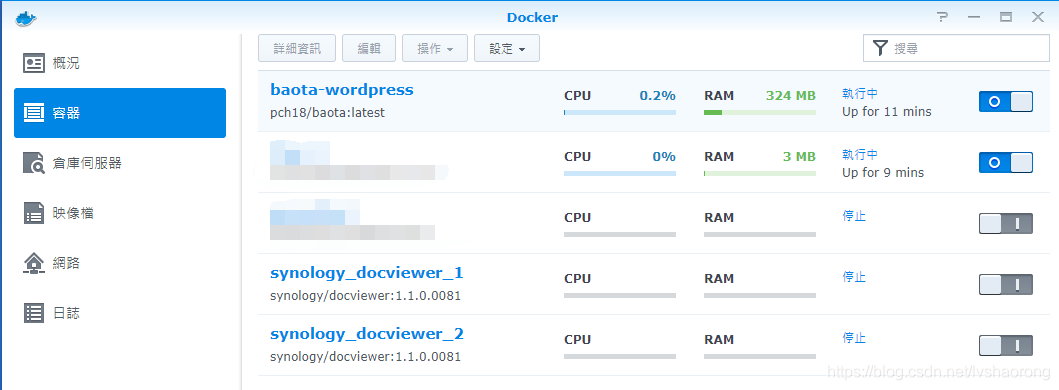Select the 容器 container section
The image size is (1059, 390).
pyautogui.click(x=120, y=113)
